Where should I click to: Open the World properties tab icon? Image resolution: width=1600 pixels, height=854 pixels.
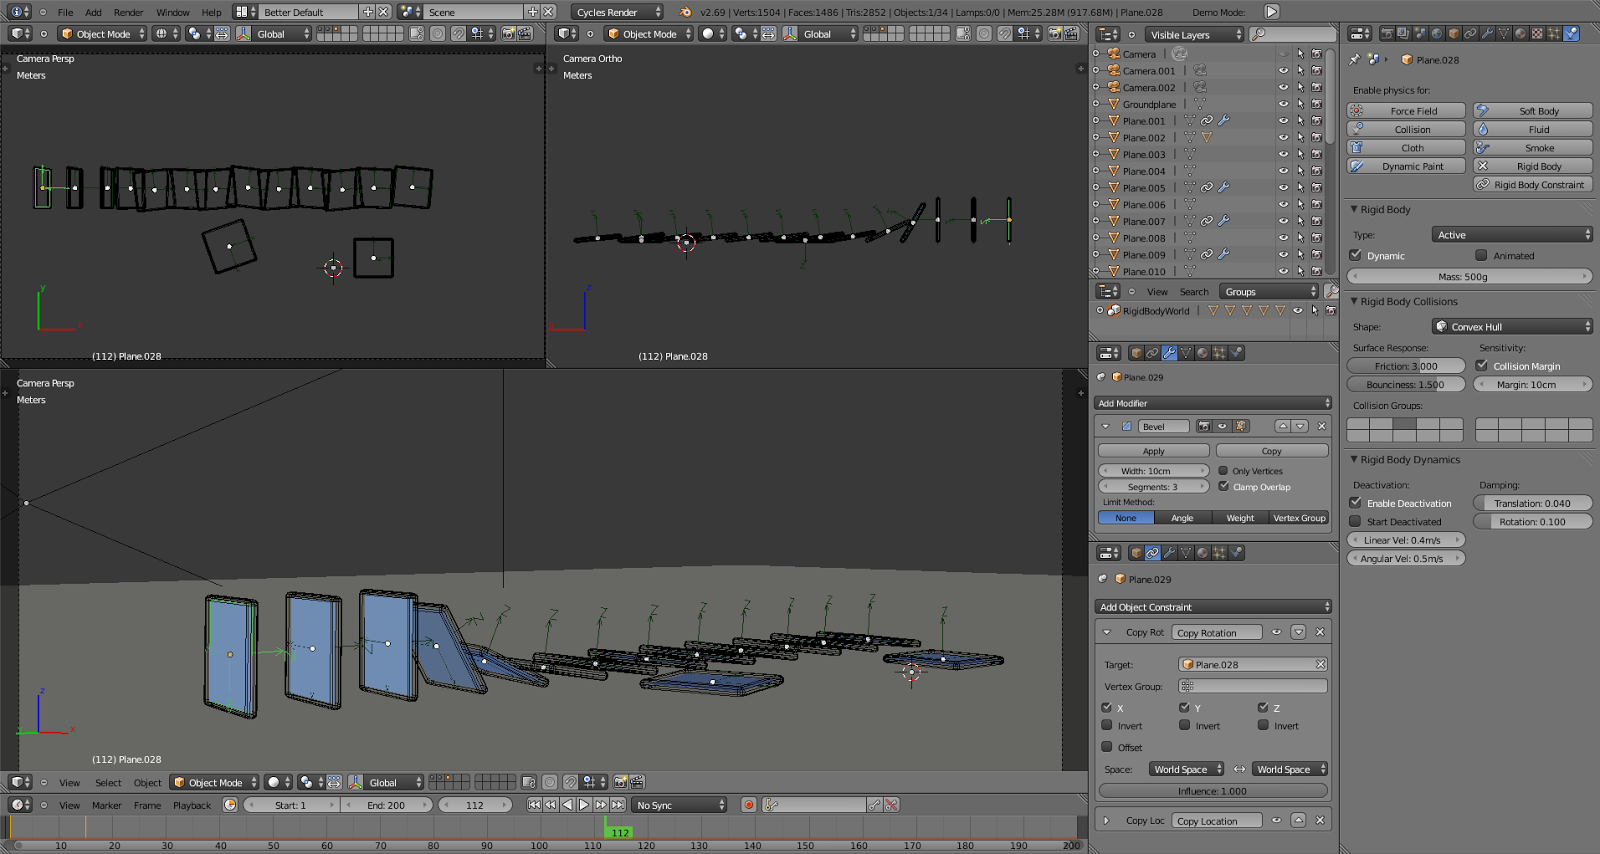1437,33
